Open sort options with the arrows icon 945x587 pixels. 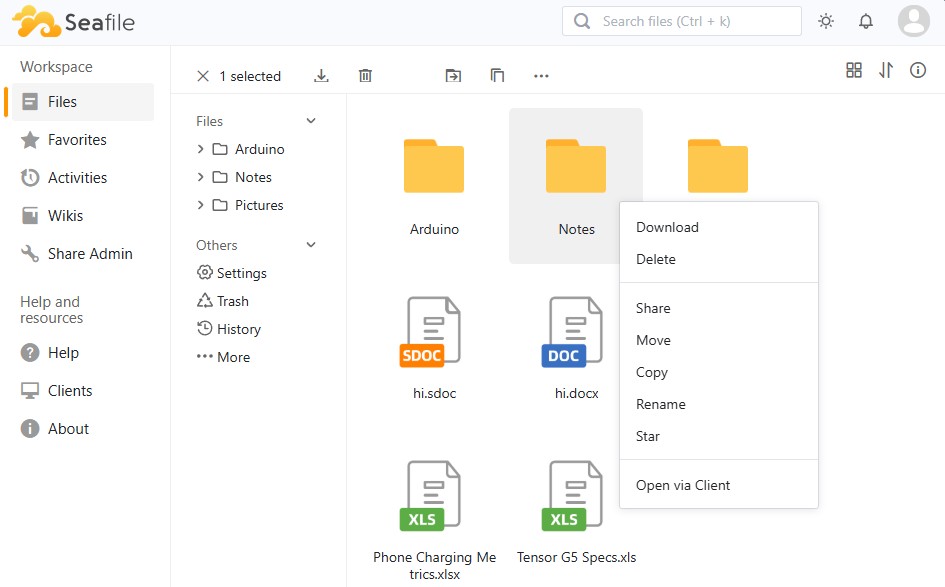[886, 71]
